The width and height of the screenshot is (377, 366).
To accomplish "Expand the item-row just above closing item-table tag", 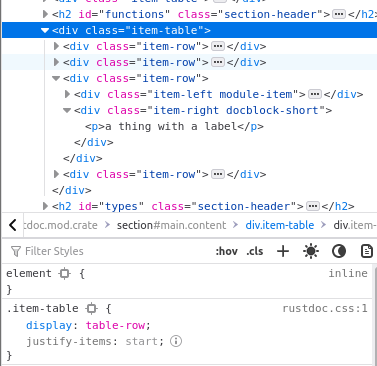I will point(56,174).
